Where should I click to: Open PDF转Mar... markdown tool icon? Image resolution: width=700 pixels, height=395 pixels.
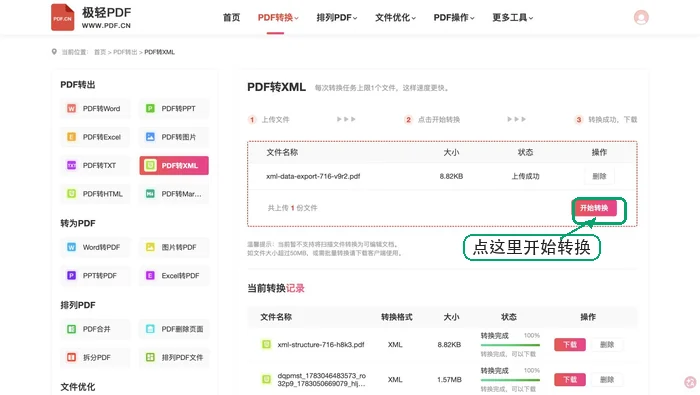pyautogui.click(x=150, y=194)
